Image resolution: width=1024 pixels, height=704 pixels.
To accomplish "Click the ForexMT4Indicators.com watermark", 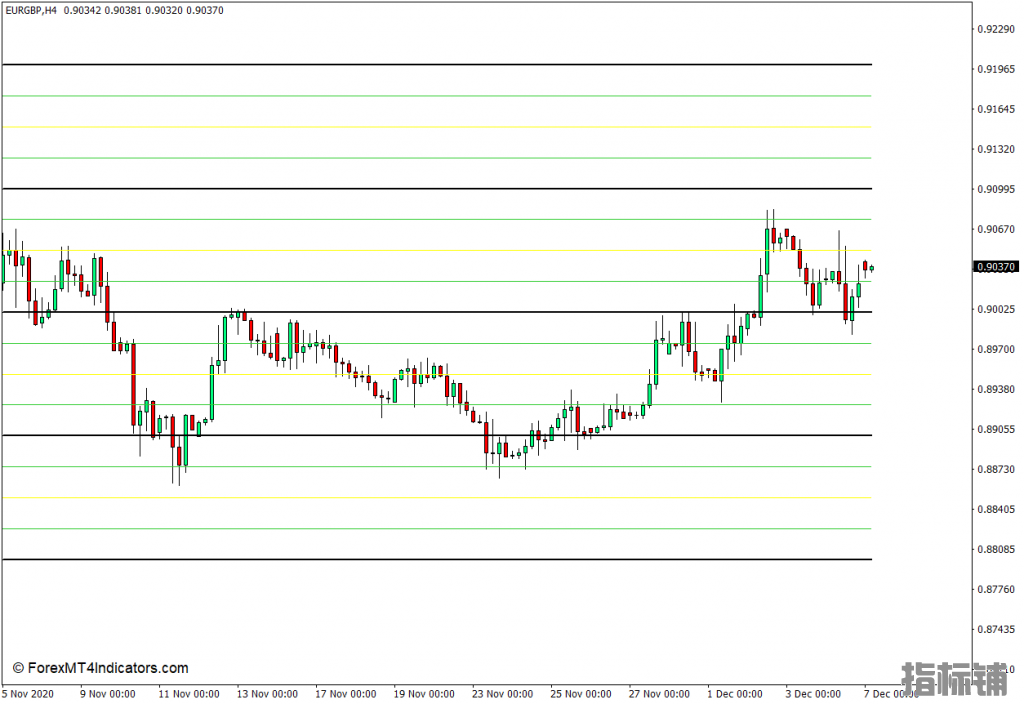I will [x=100, y=668].
